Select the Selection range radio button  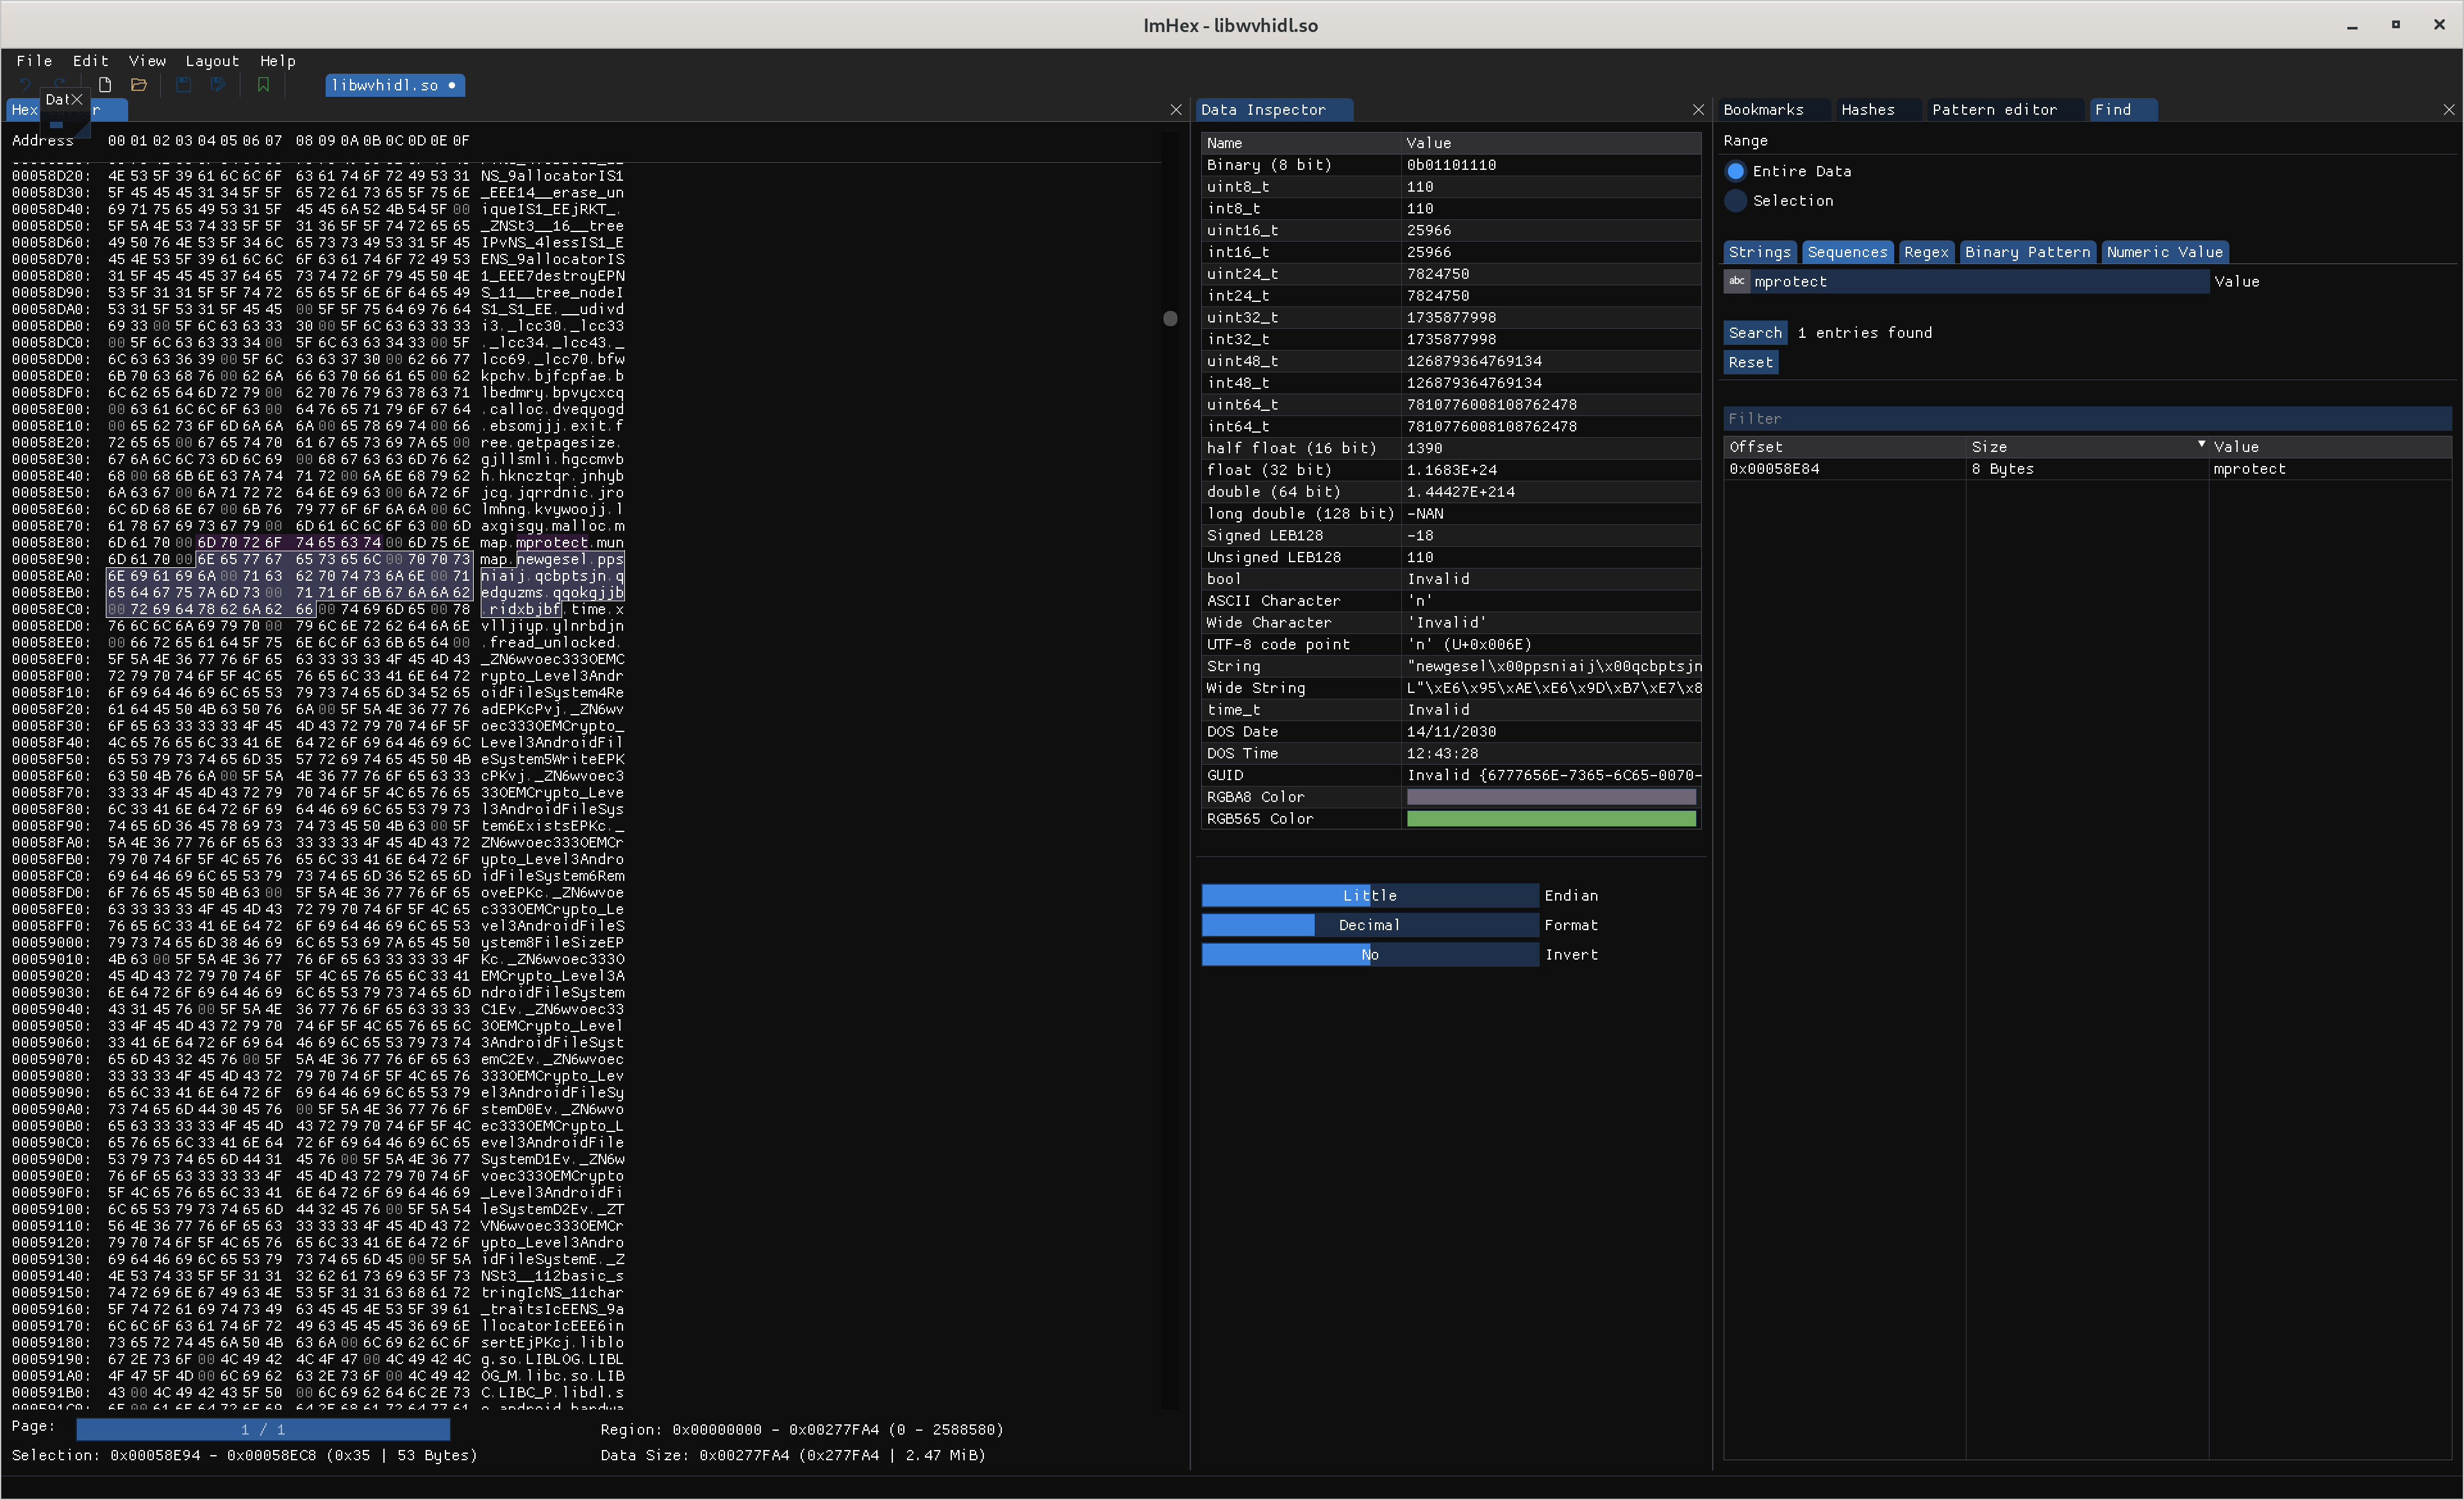pos(1736,201)
